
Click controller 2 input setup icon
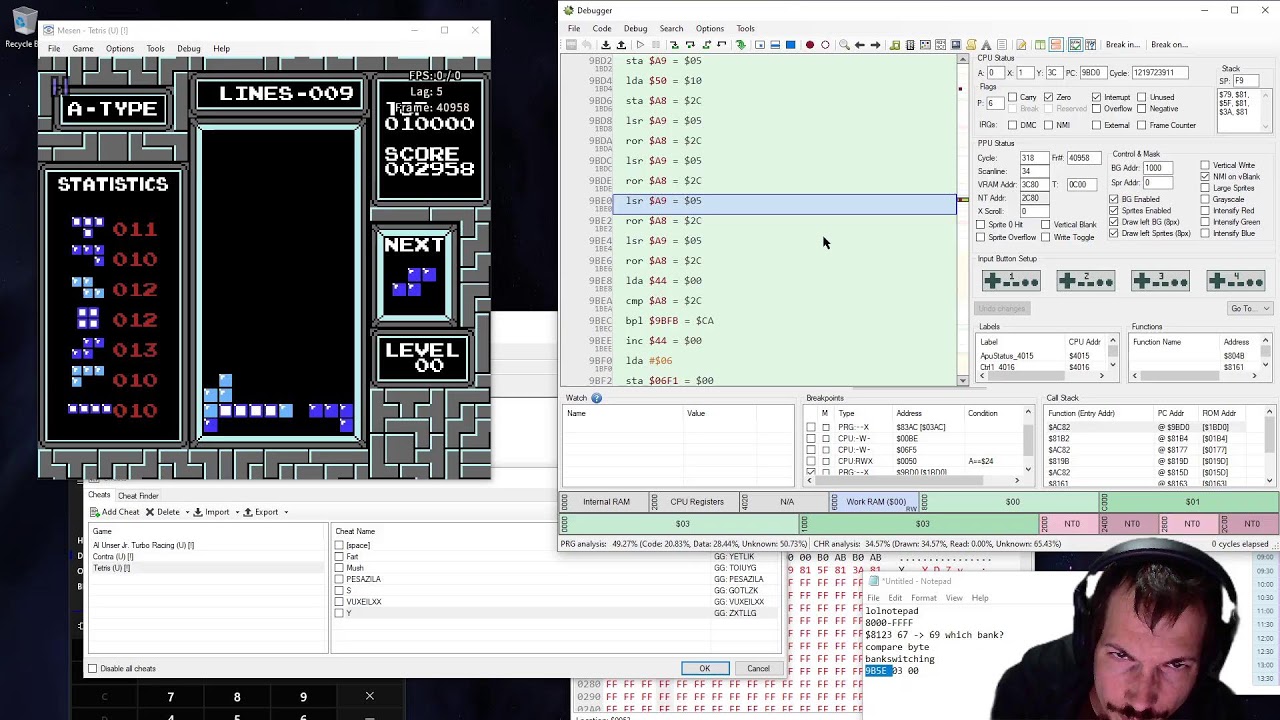click(x=1086, y=280)
